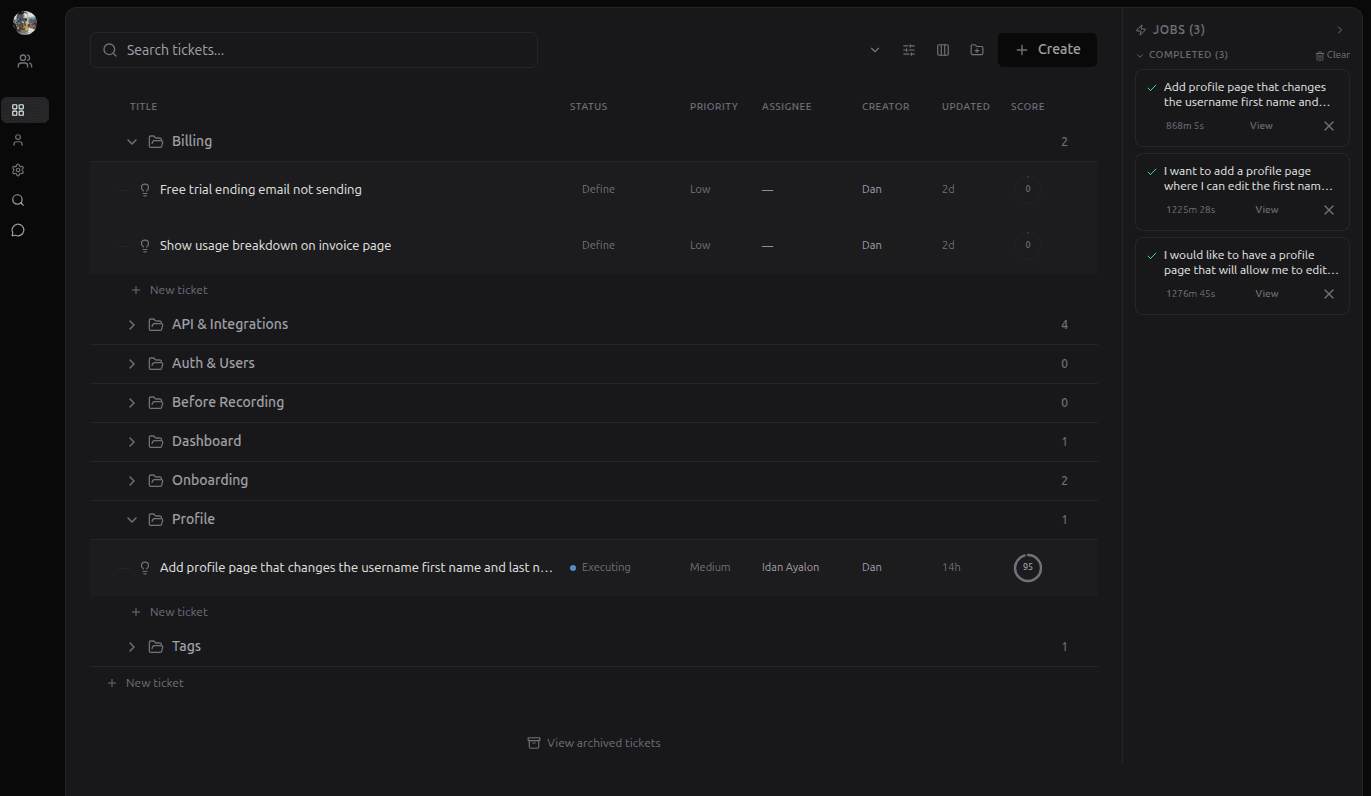Click the score circle for 'Show usage breakdown on invoice page'

(x=1027, y=244)
